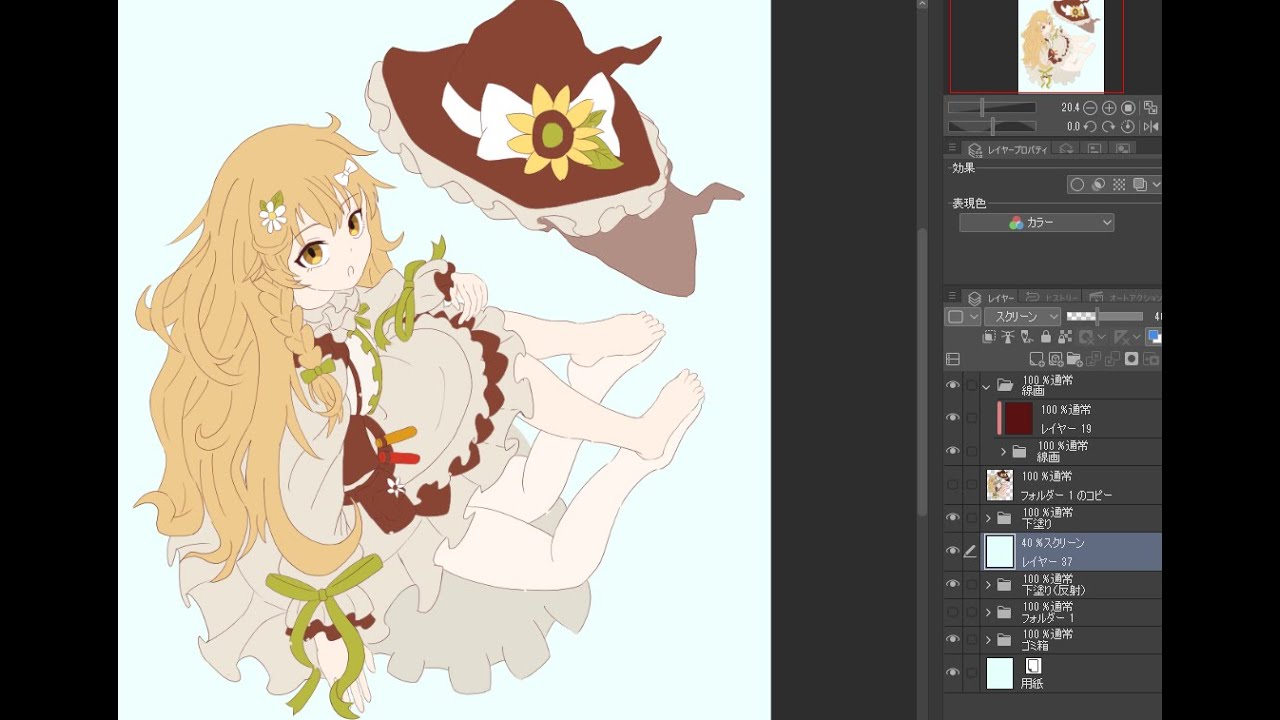Image resolution: width=1280 pixels, height=720 pixels.
Task: Open the second tab beside レイヤープロパティ
Action: pyautogui.click(x=1065, y=148)
